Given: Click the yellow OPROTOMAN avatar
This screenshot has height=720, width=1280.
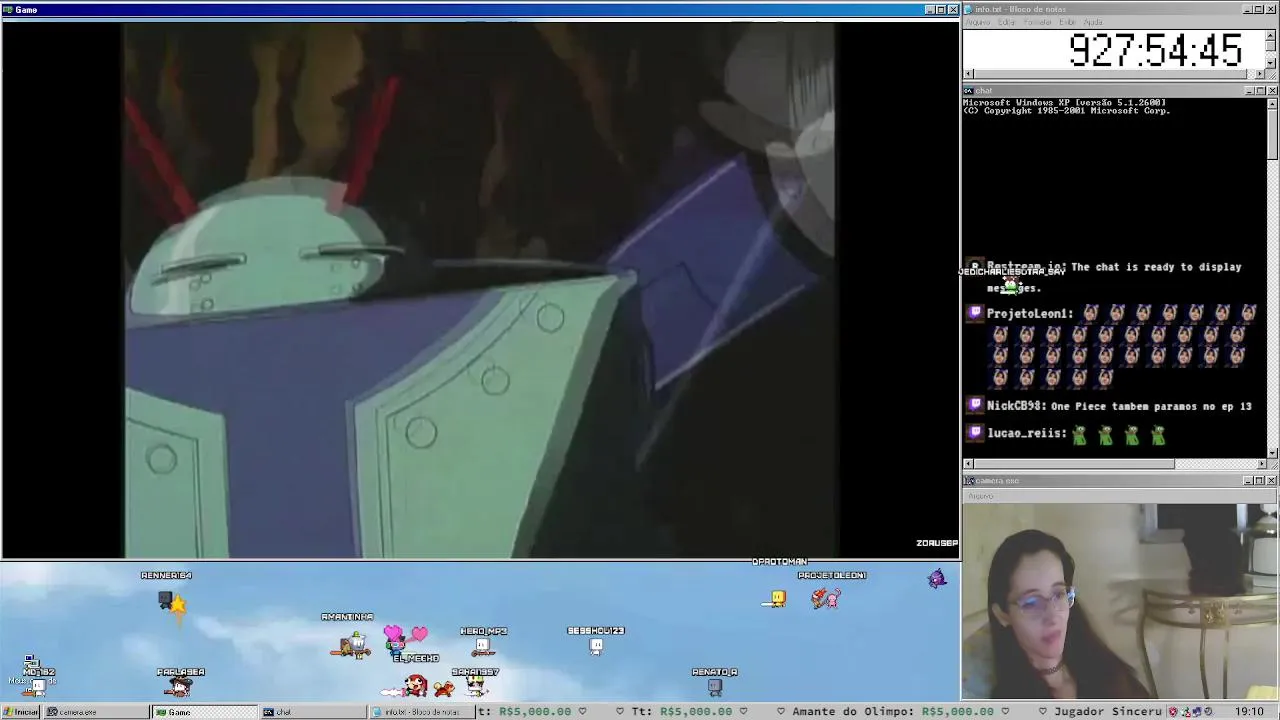Looking at the screenshot, I should (776, 599).
